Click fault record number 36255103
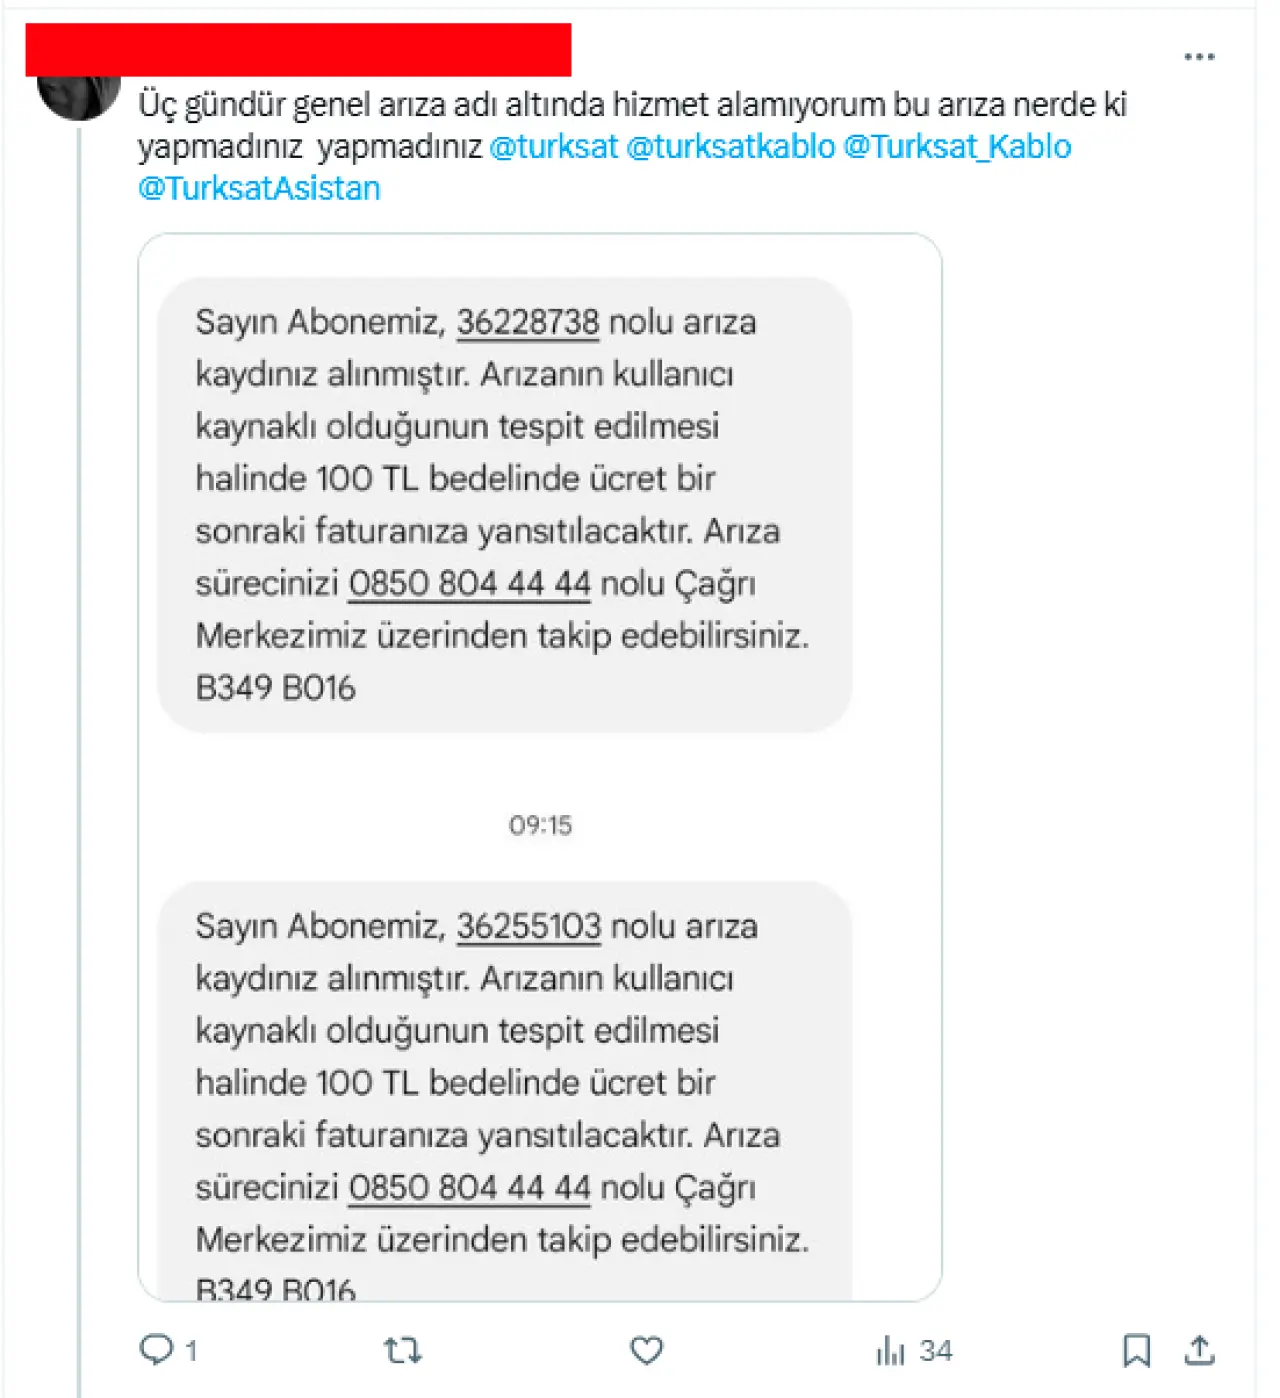The image size is (1280, 1398). pos(529,926)
